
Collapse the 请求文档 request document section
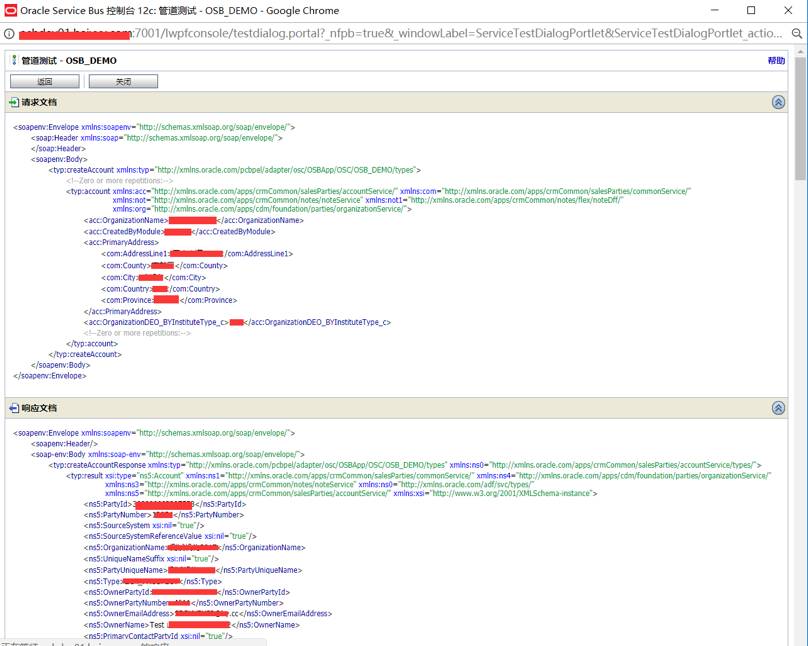tap(778, 102)
